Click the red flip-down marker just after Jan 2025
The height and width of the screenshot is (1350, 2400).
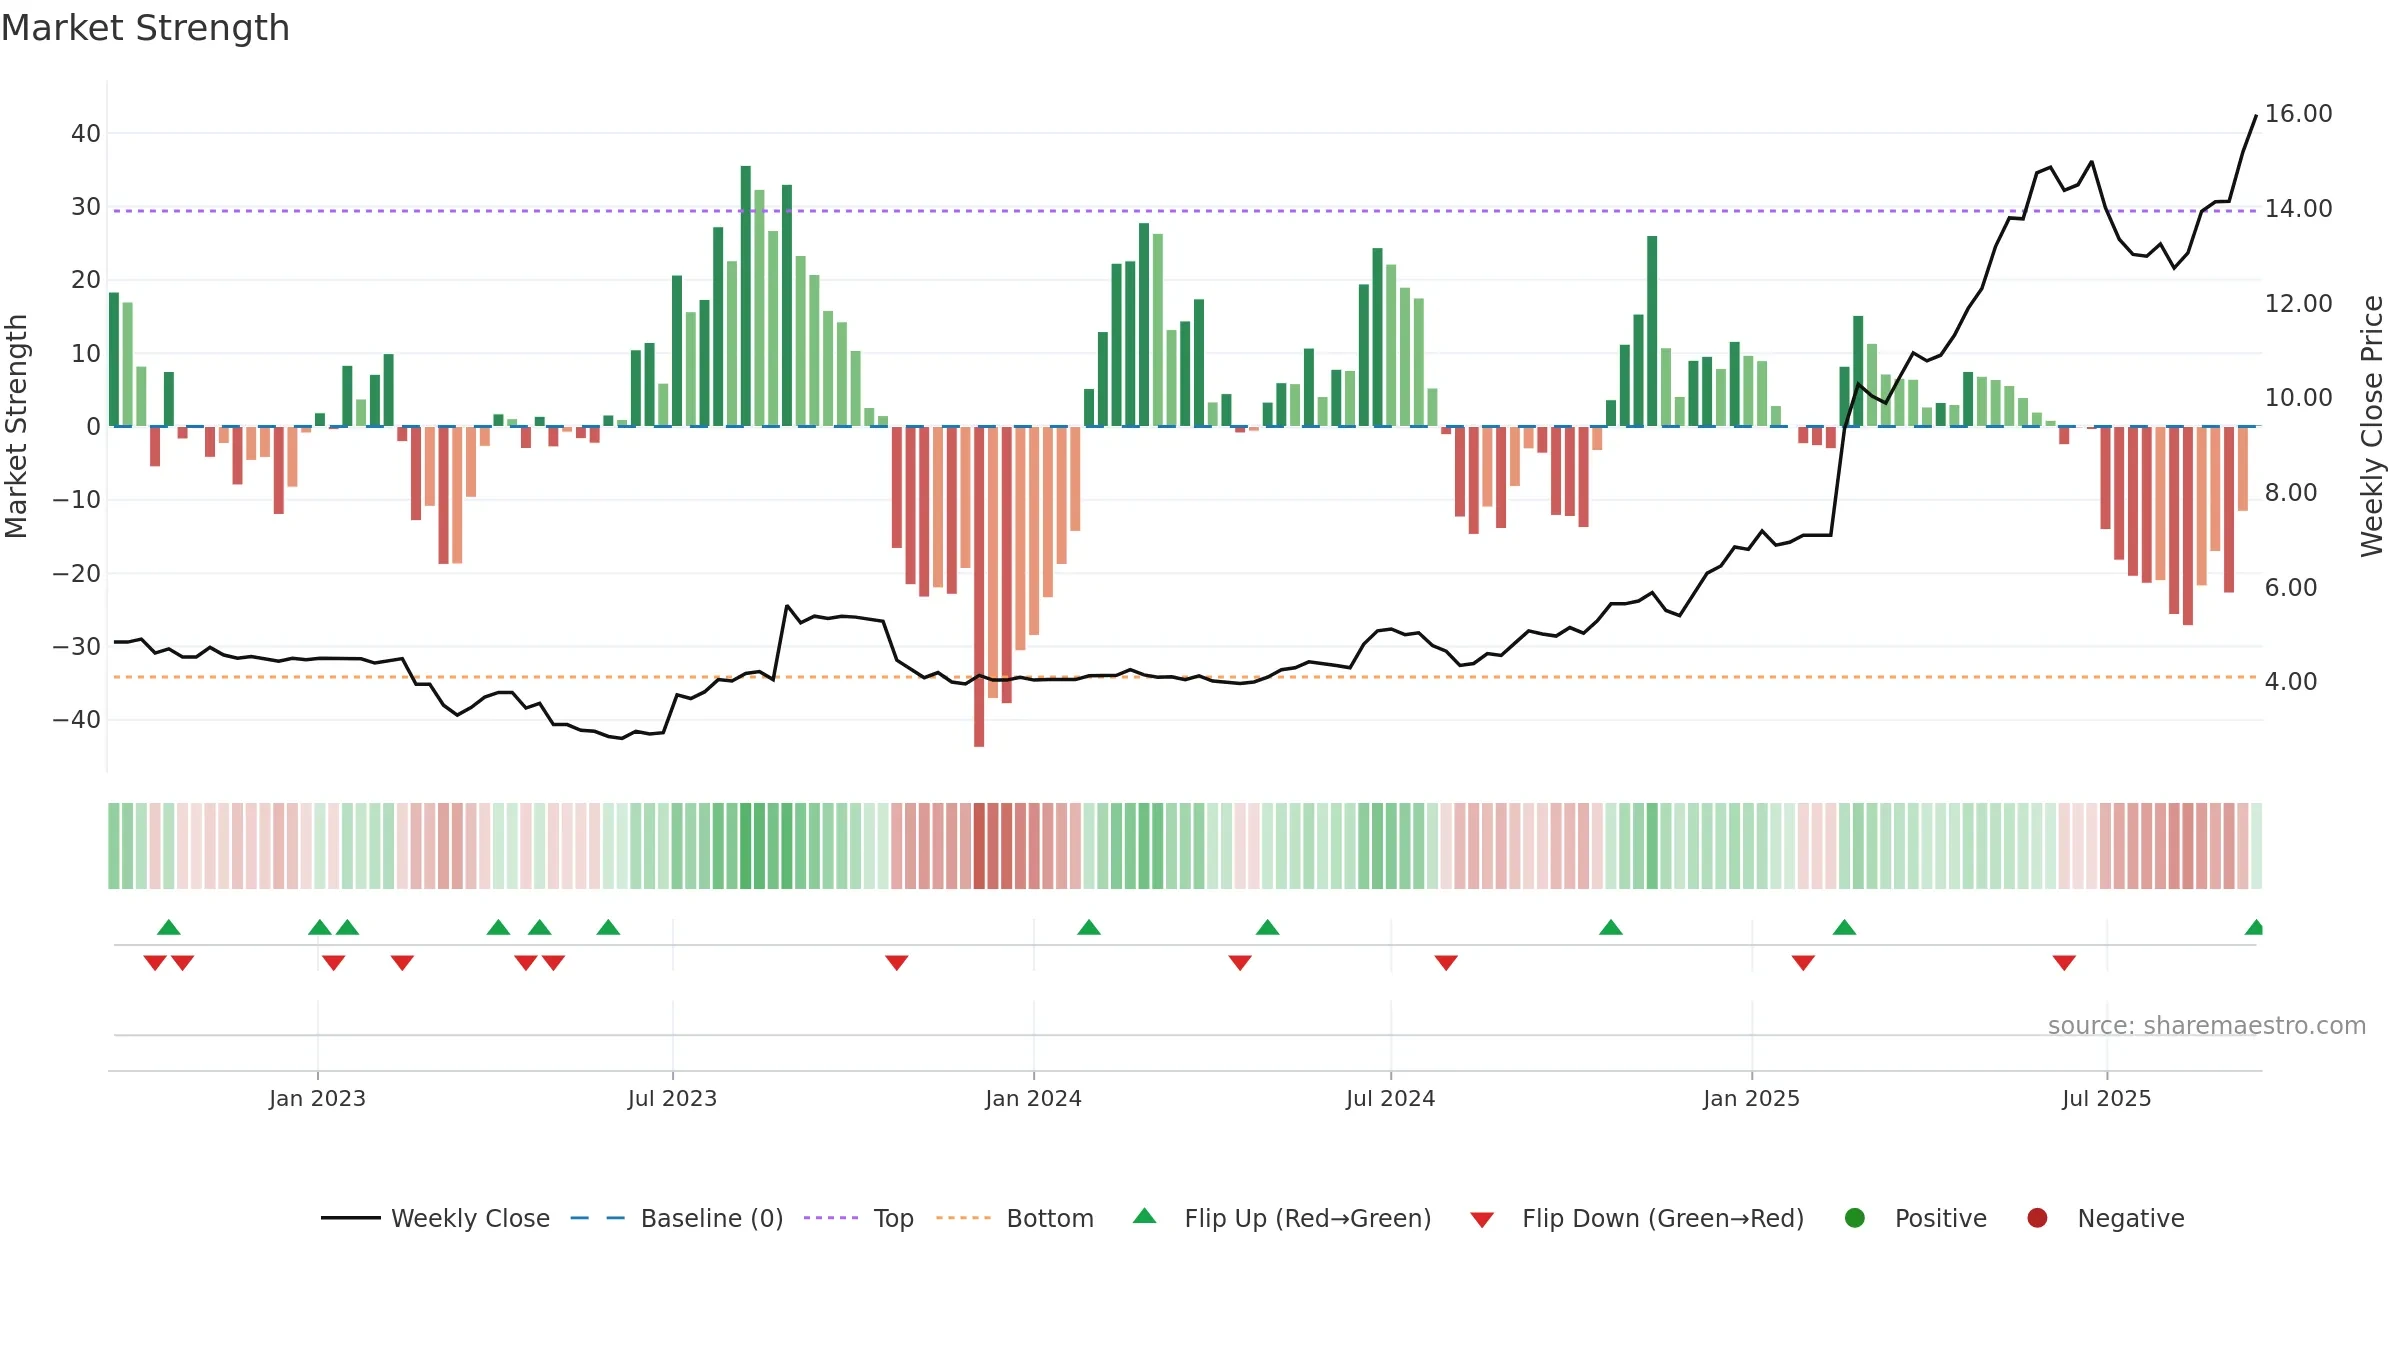[1803, 962]
